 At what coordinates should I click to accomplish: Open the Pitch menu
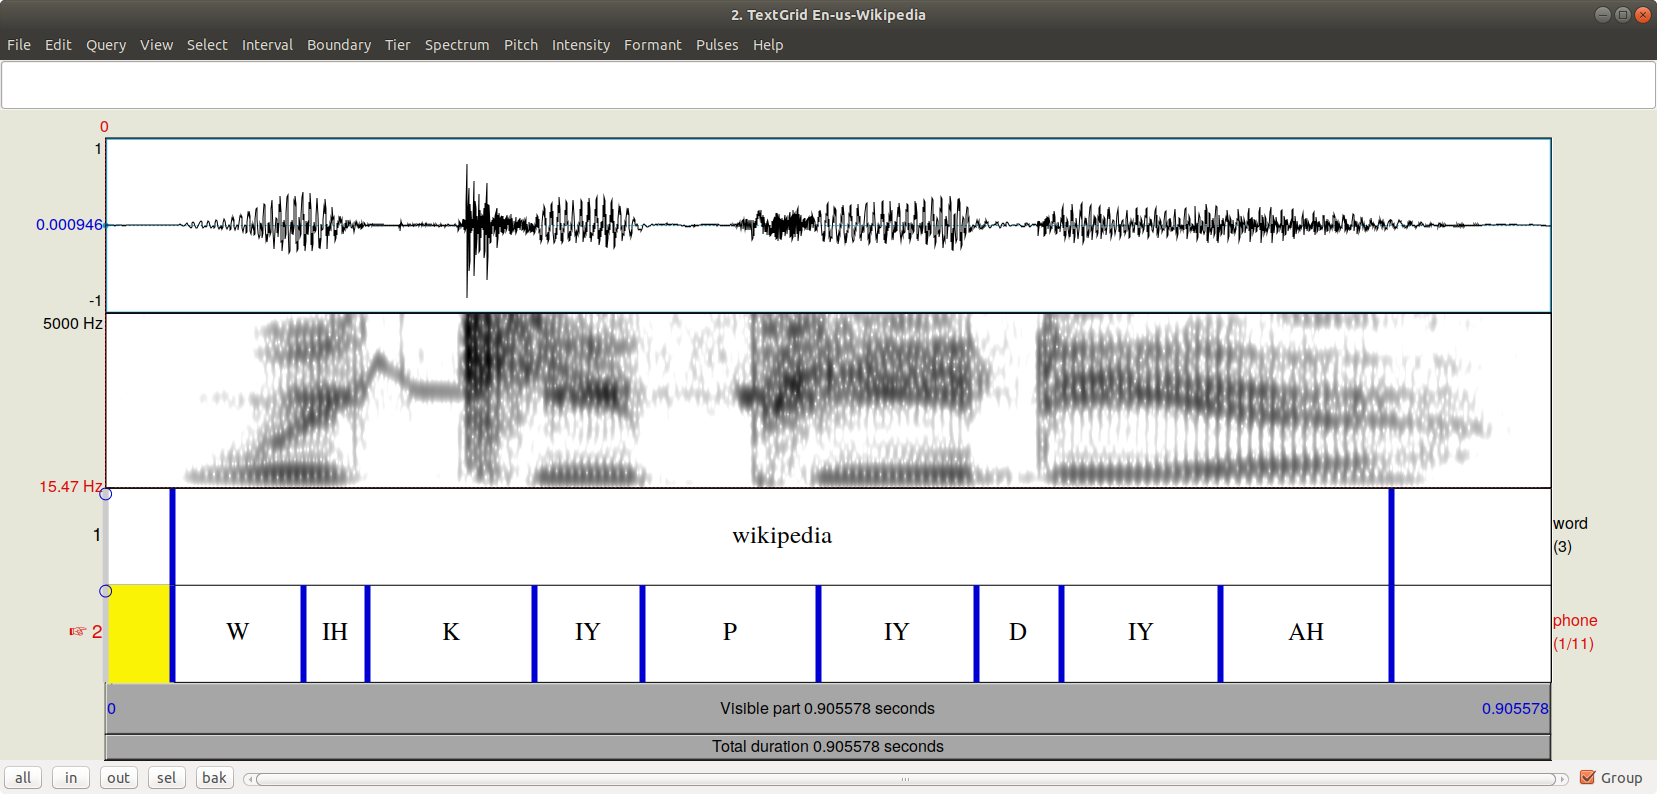point(520,45)
